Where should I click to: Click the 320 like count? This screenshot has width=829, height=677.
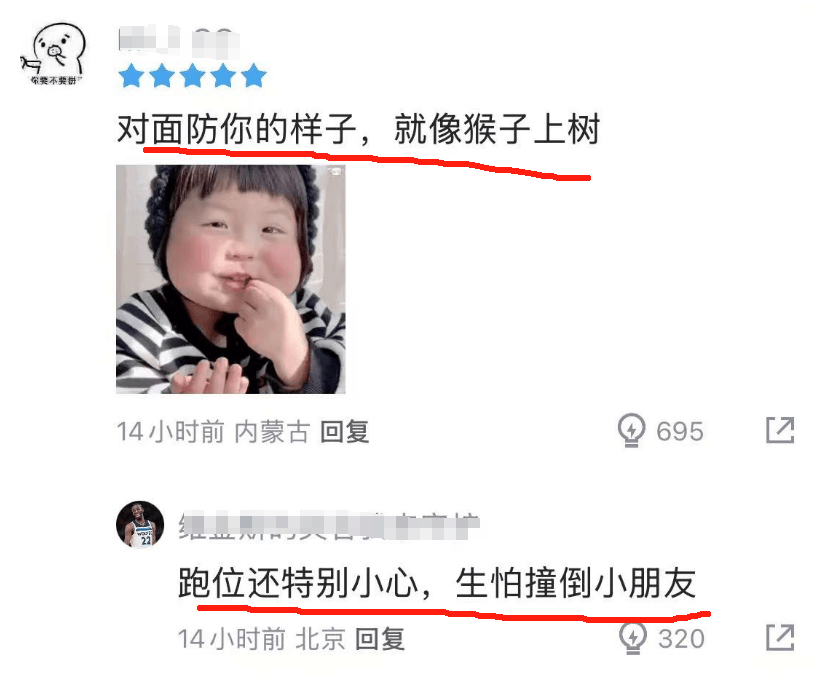tap(681, 639)
